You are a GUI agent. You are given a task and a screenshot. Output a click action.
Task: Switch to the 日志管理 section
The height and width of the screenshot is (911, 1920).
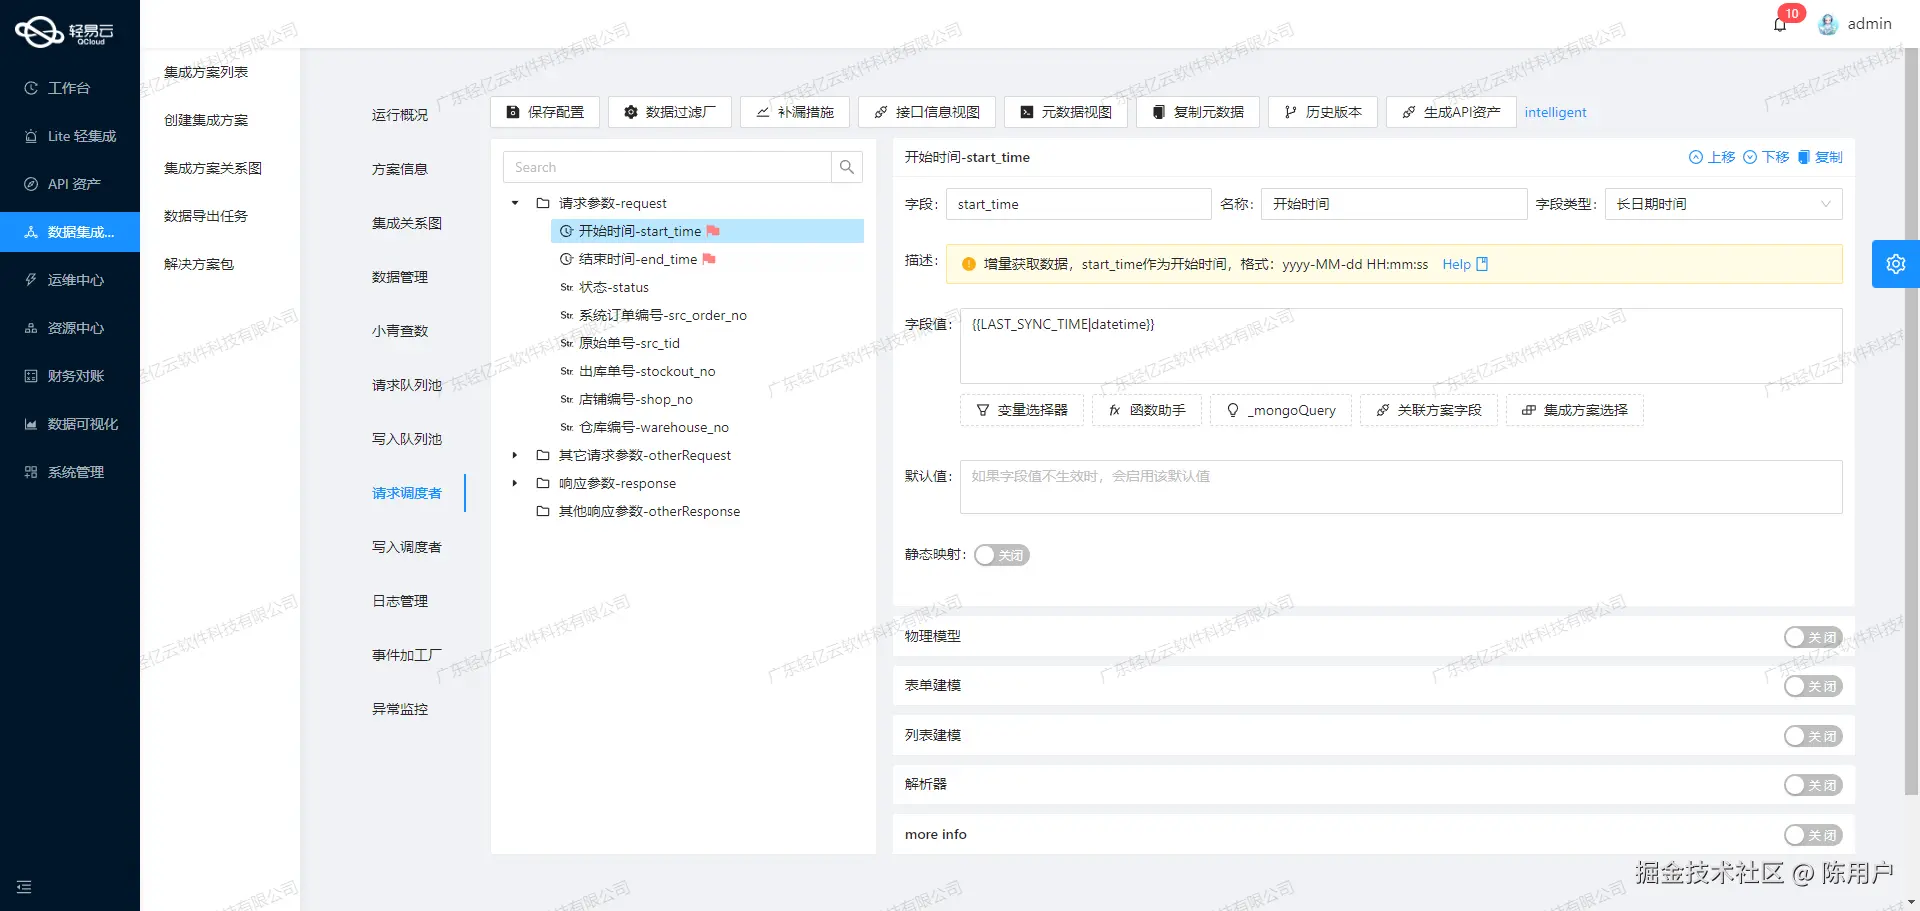click(399, 600)
